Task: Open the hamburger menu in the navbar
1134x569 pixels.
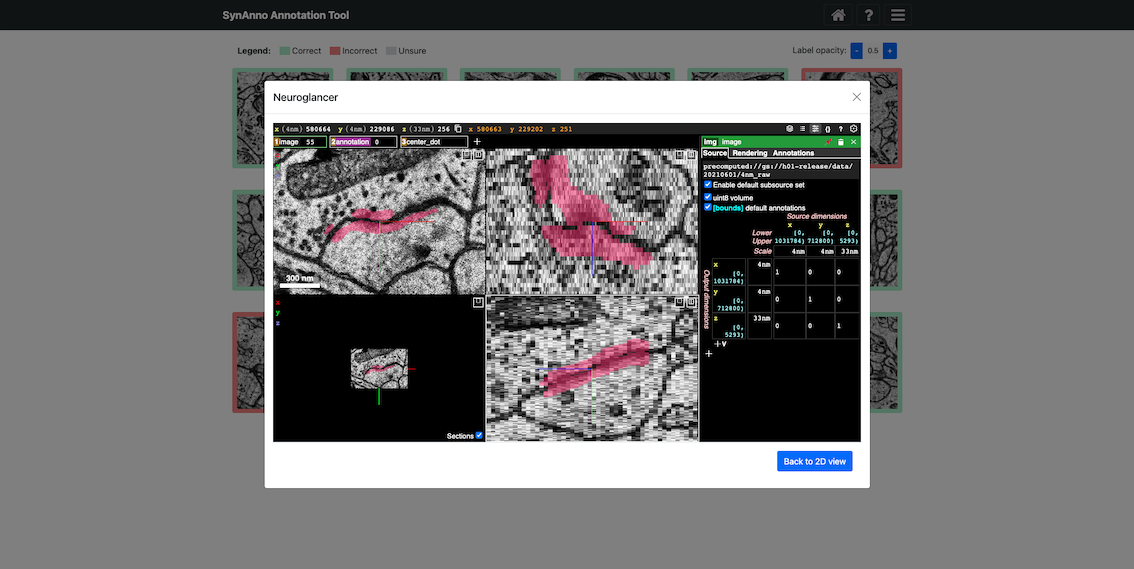Action: pyautogui.click(x=898, y=15)
